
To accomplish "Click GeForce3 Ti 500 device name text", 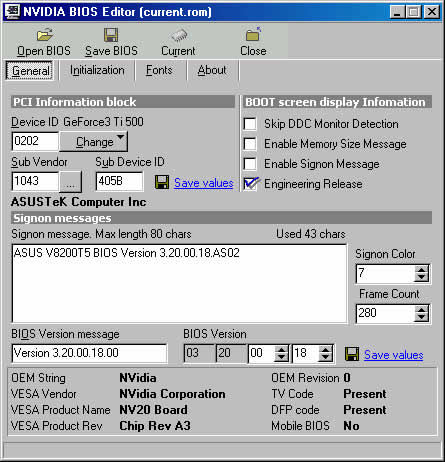I will (103, 122).
